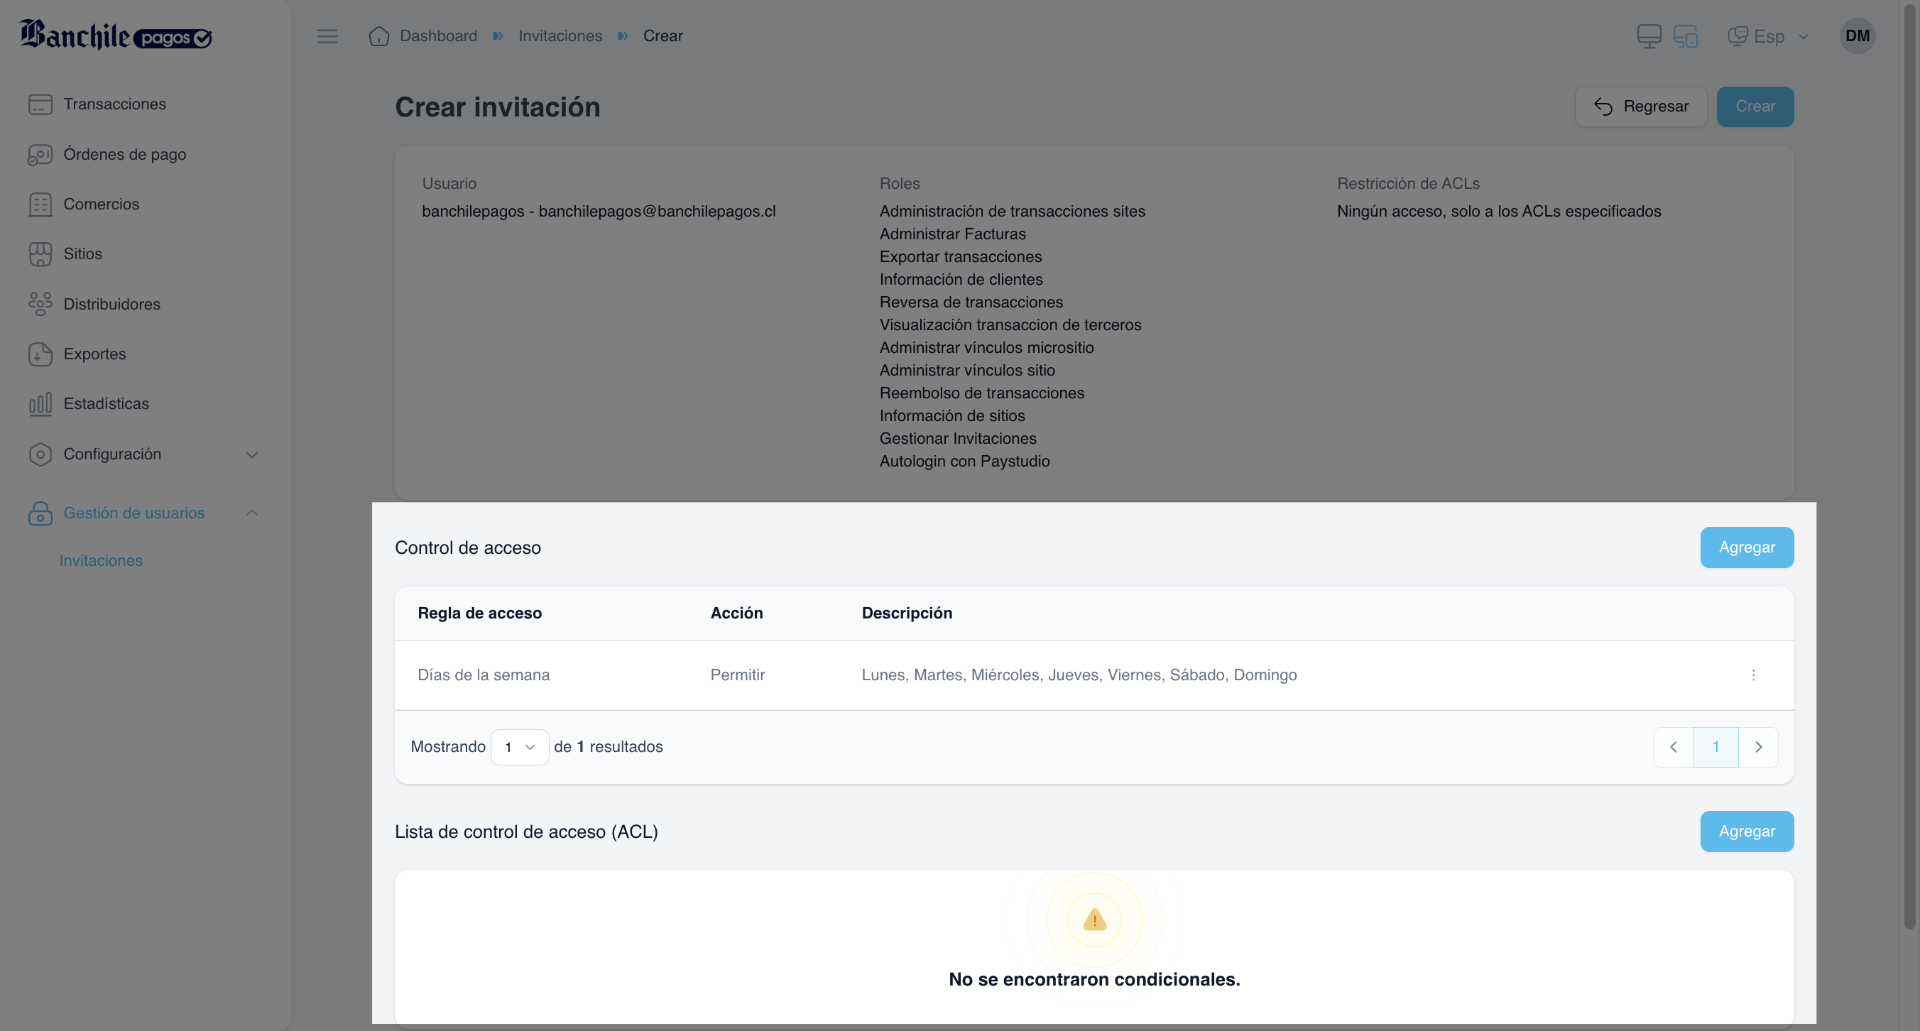This screenshot has height=1031, width=1920.
Task: Go to the Dashboard breadcrumb link
Action: (438, 36)
